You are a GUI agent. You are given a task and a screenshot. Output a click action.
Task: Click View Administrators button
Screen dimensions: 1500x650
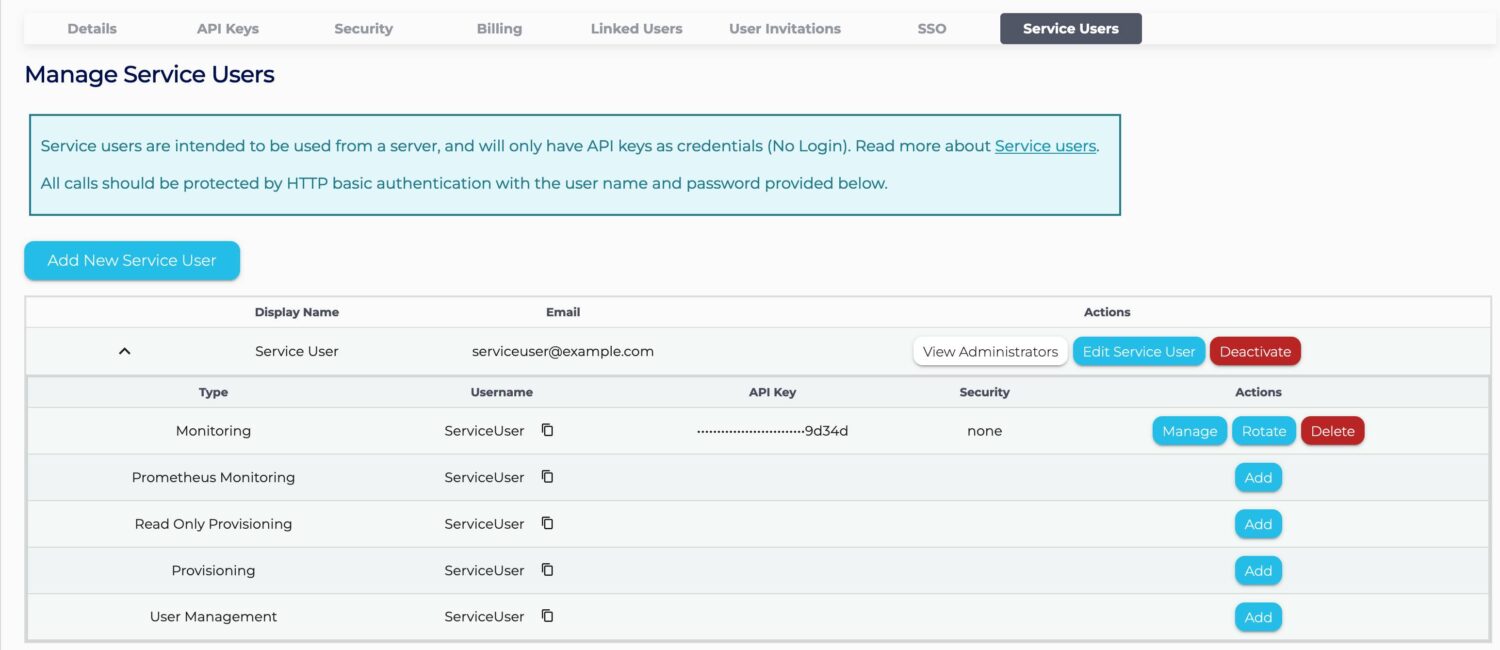(990, 351)
